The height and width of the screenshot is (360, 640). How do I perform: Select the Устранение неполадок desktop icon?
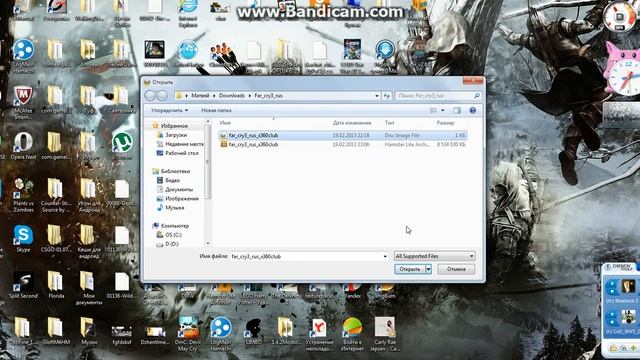(x=319, y=334)
